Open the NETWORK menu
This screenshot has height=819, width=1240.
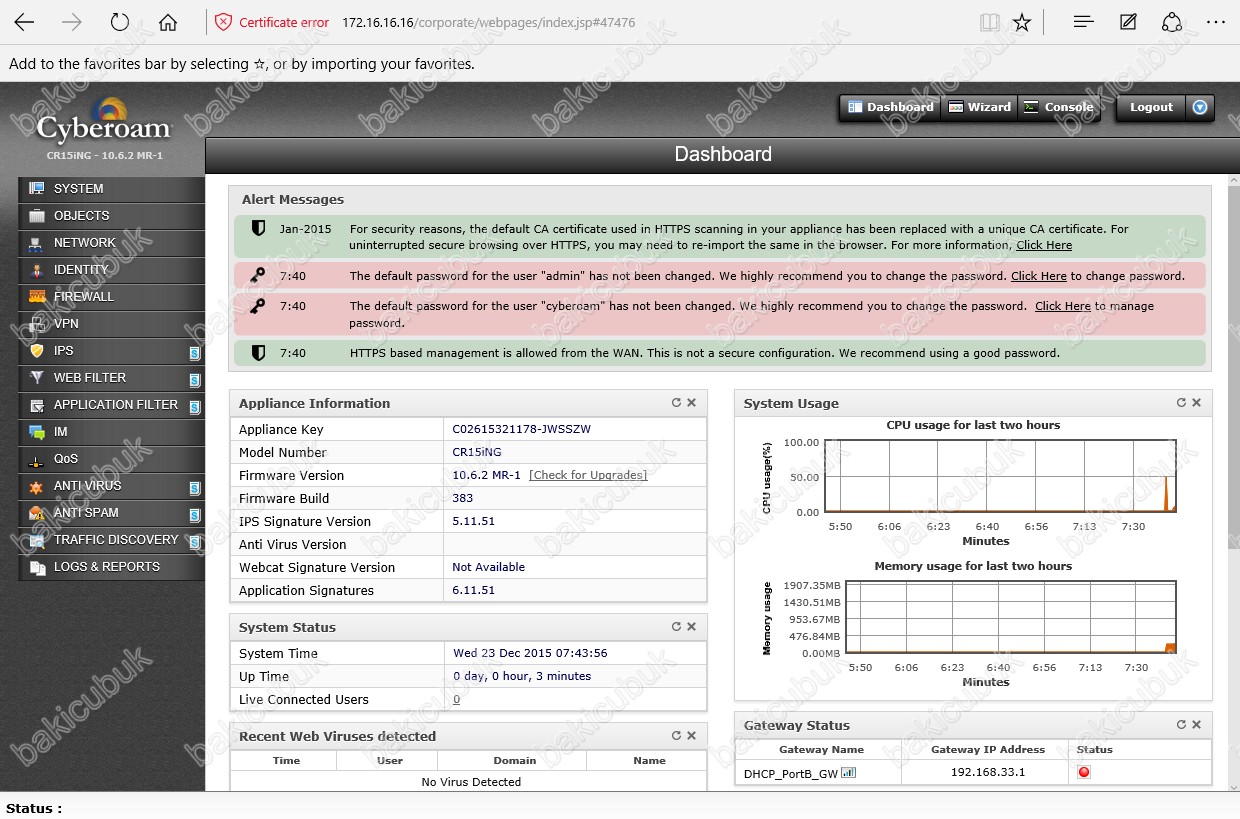click(111, 242)
